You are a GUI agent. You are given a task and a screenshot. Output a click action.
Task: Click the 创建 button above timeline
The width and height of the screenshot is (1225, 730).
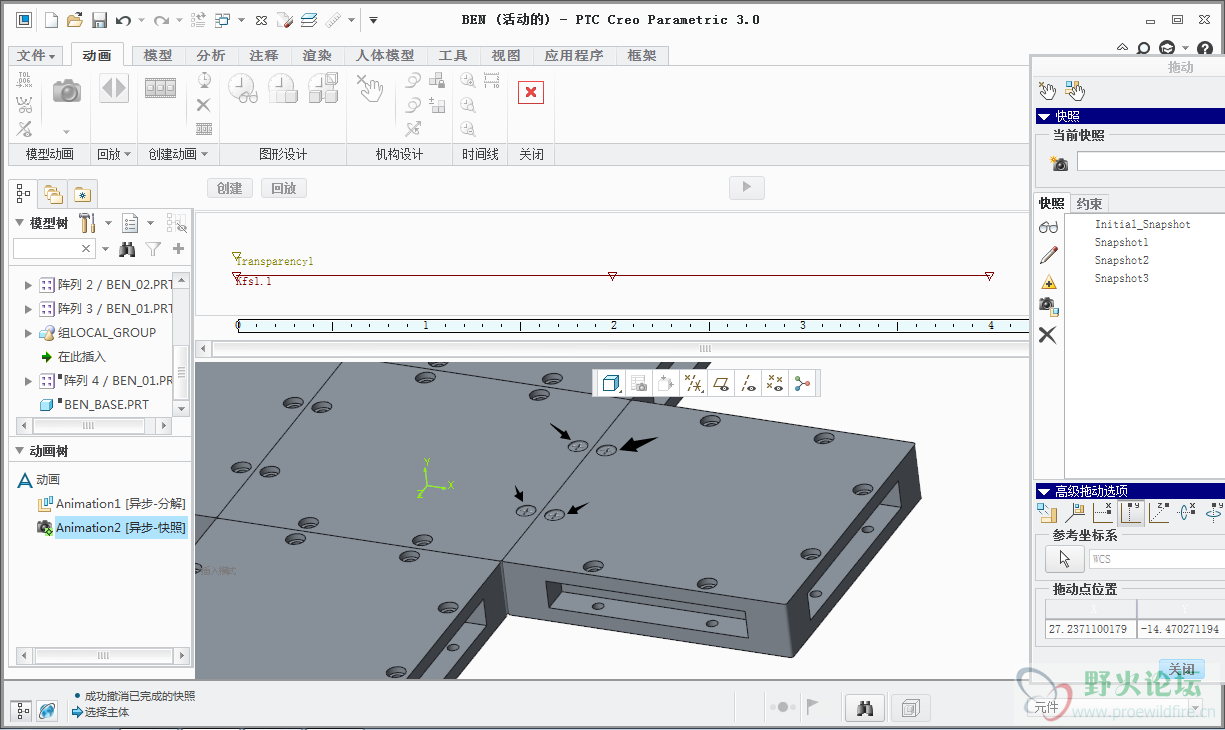tap(229, 188)
